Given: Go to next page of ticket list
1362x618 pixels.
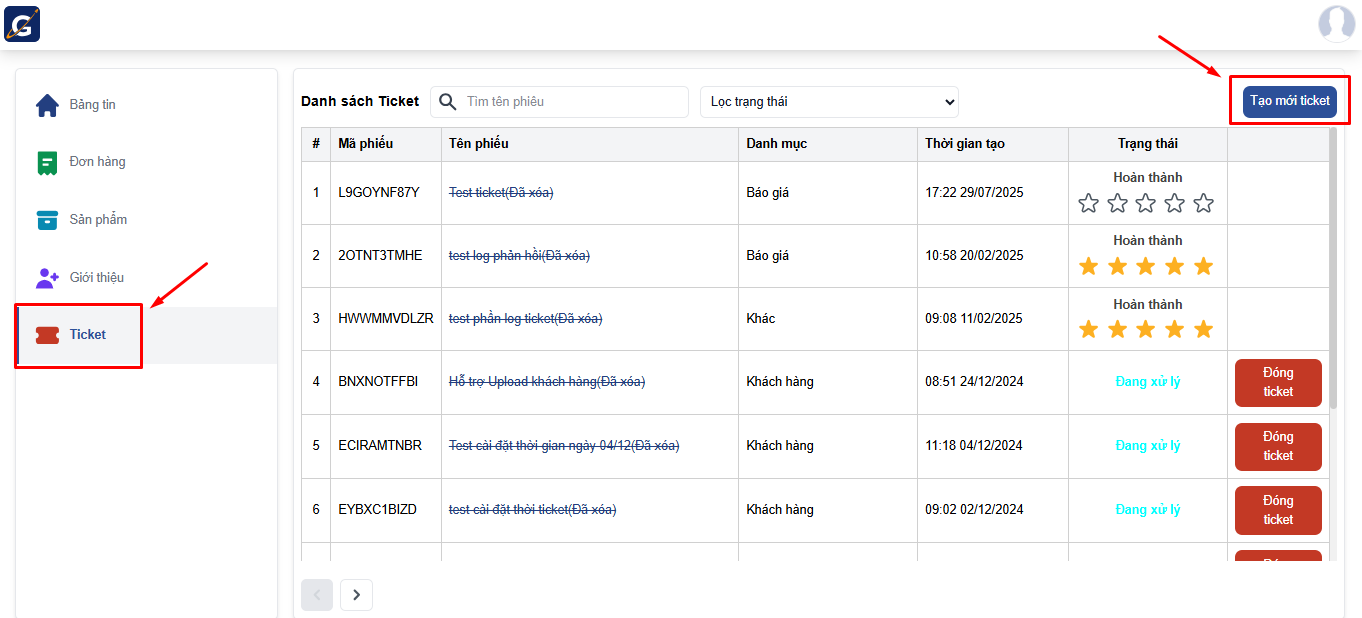Looking at the screenshot, I should coord(356,595).
